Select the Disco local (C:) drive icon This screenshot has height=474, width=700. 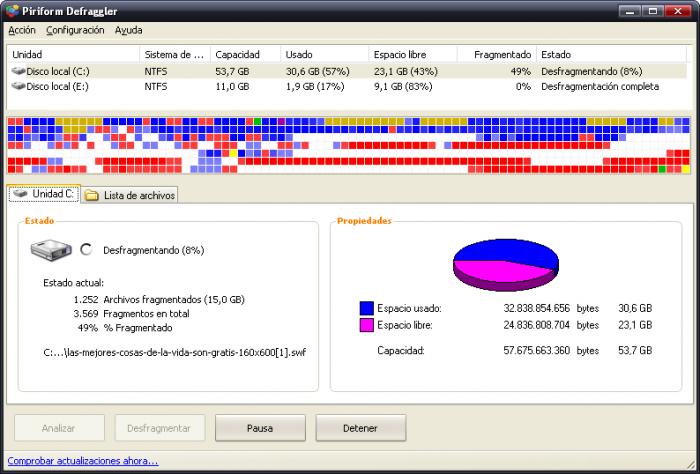[x=18, y=71]
